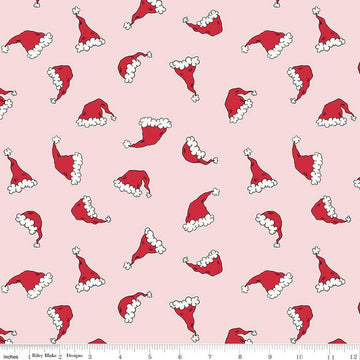Click the 'Riley Blake' text on the ruler
The image size is (360, 360).
pyautogui.click(x=44, y=356)
